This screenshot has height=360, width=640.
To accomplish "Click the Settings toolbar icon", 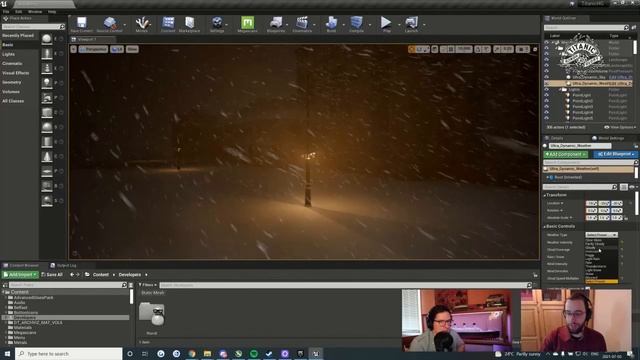I will pos(217,24).
